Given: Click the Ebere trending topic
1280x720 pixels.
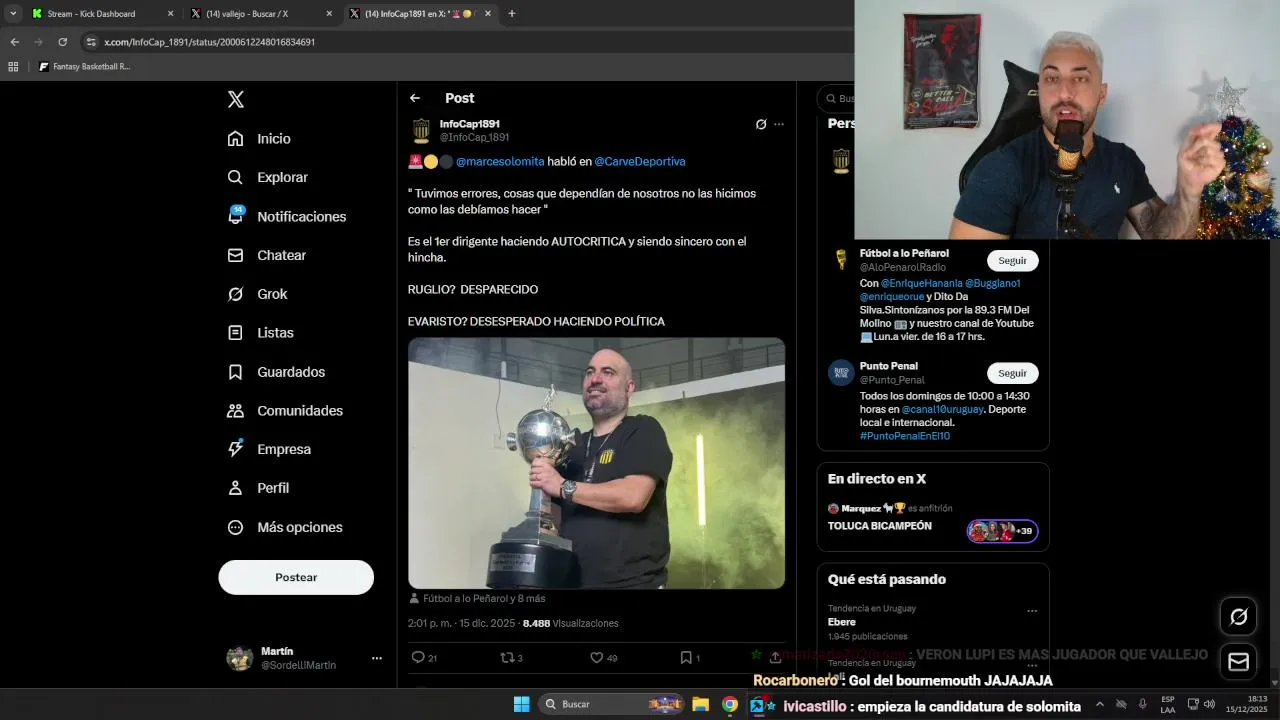Looking at the screenshot, I should point(841,622).
